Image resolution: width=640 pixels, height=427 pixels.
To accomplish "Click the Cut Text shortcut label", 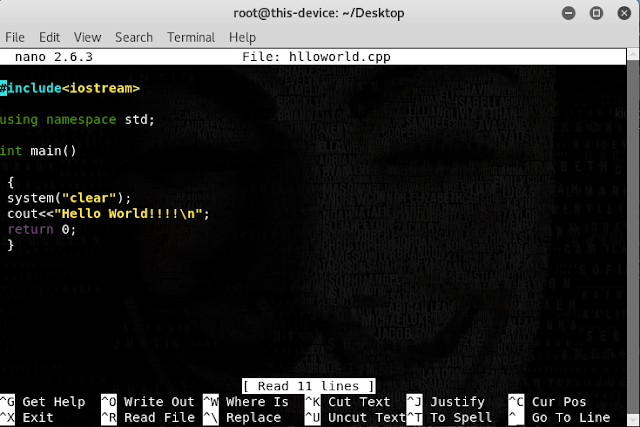I will pos(359,402).
